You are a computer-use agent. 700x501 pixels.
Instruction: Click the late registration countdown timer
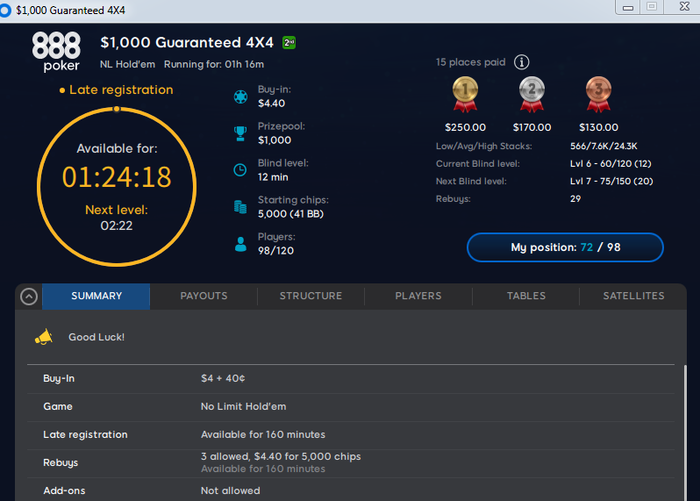[117, 177]
